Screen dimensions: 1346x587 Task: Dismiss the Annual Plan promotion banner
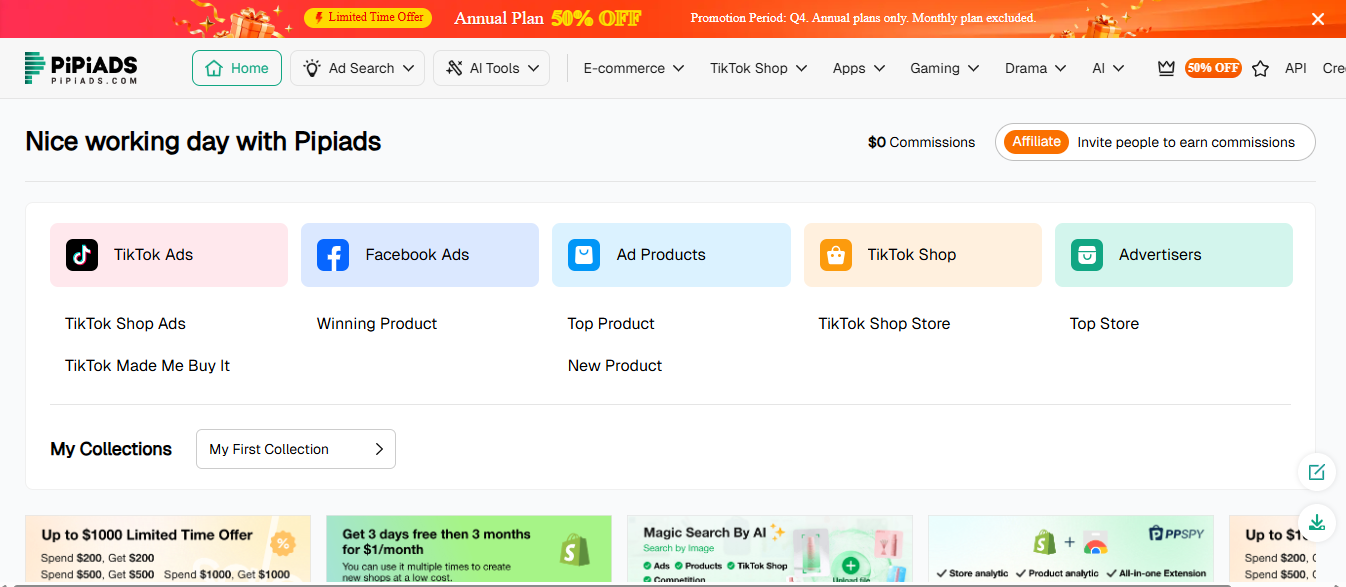1318,18
